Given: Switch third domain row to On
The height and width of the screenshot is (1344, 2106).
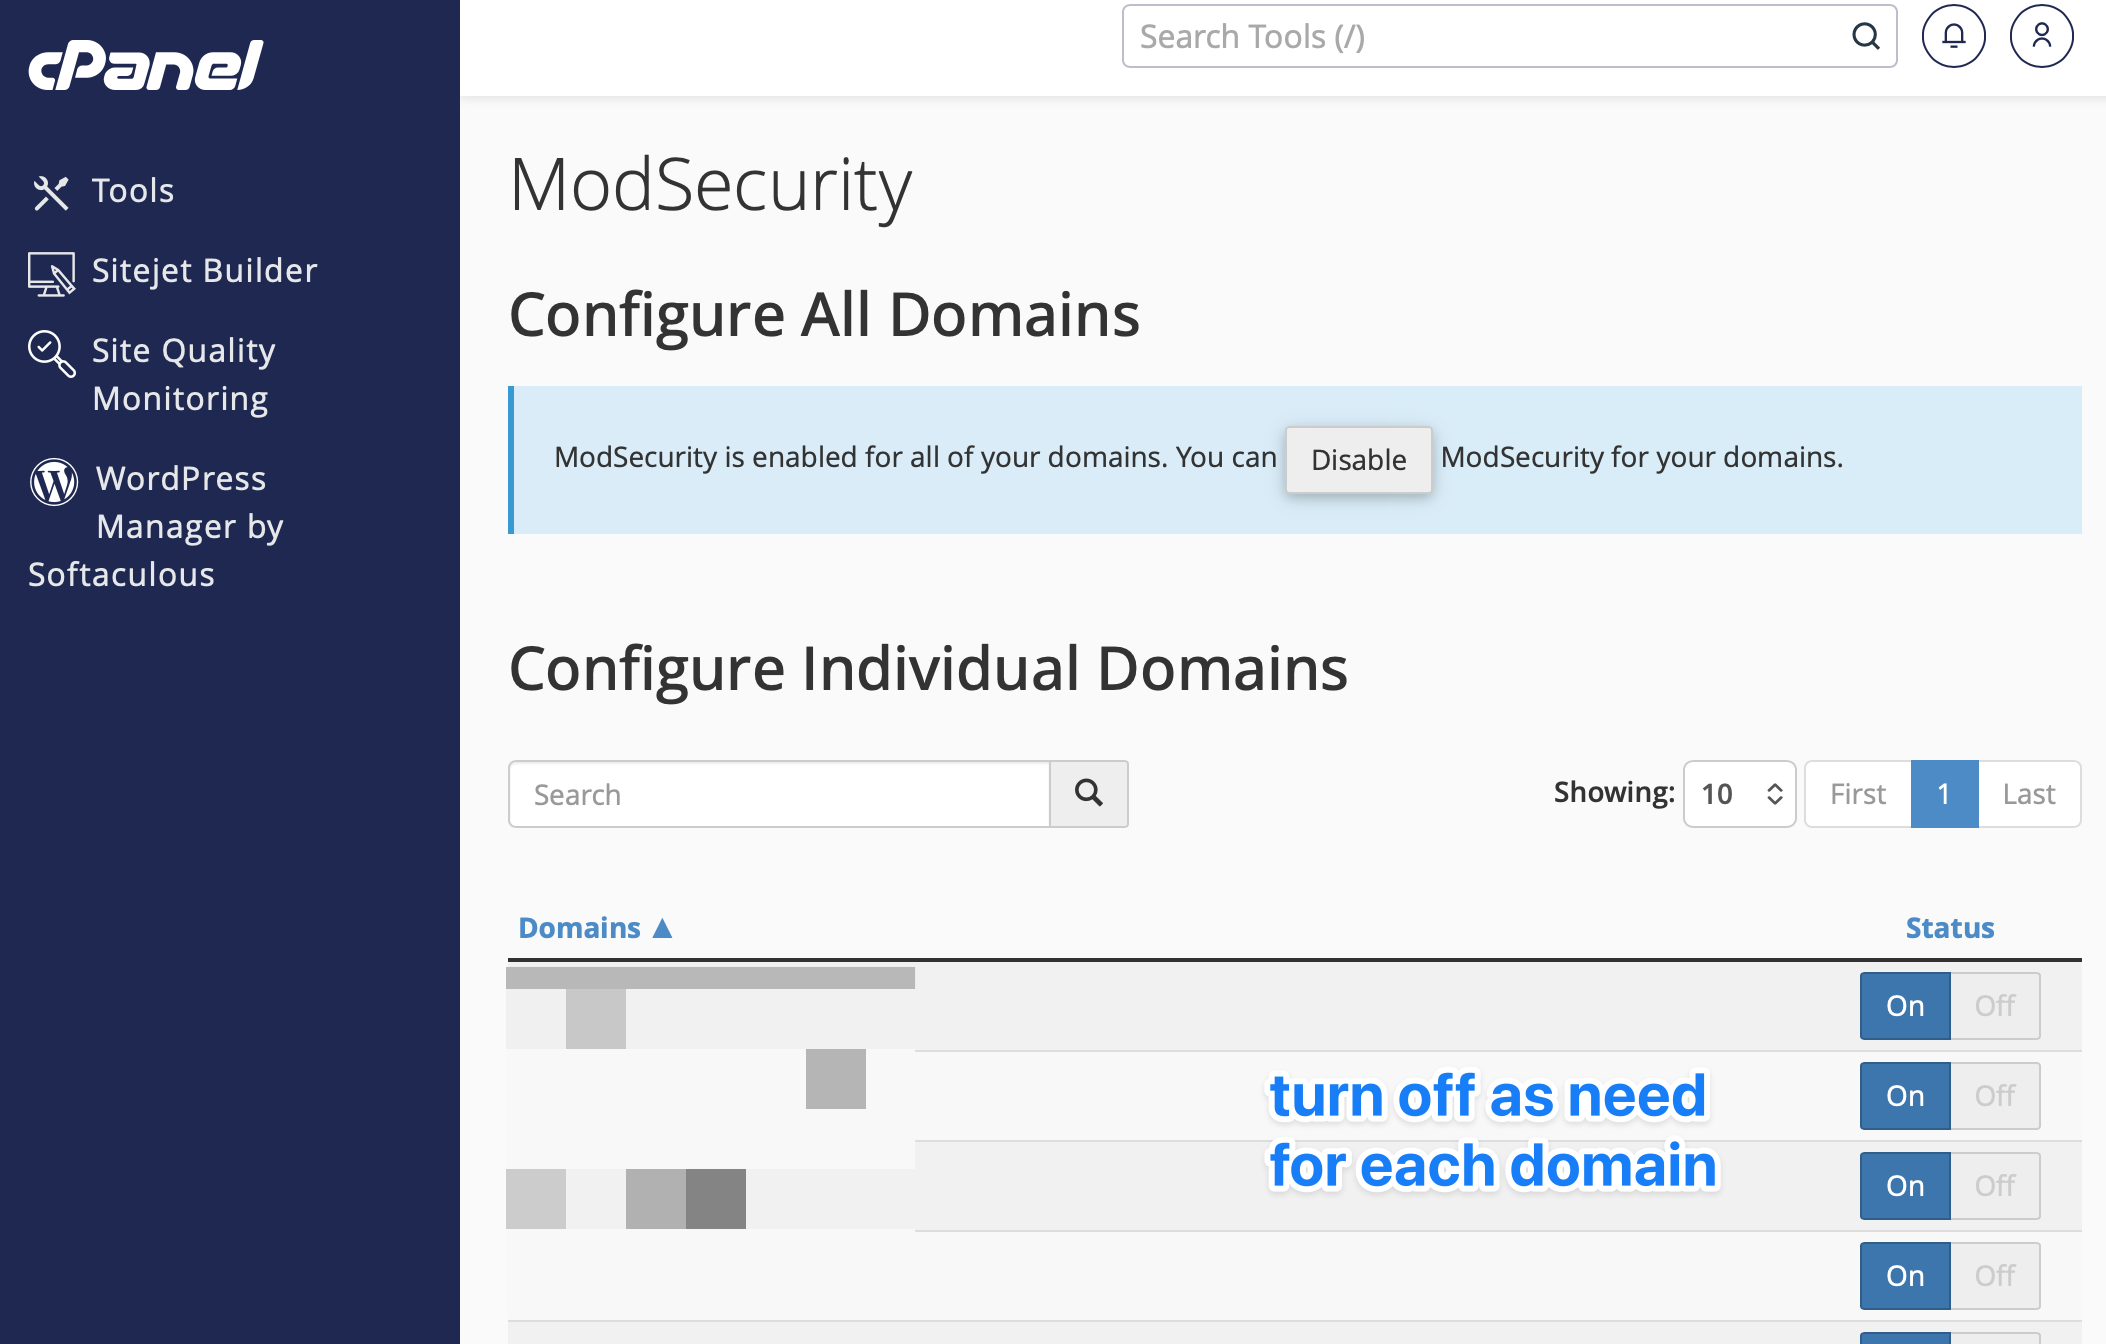Looking at the screenshot, I should (1905, 1186).
